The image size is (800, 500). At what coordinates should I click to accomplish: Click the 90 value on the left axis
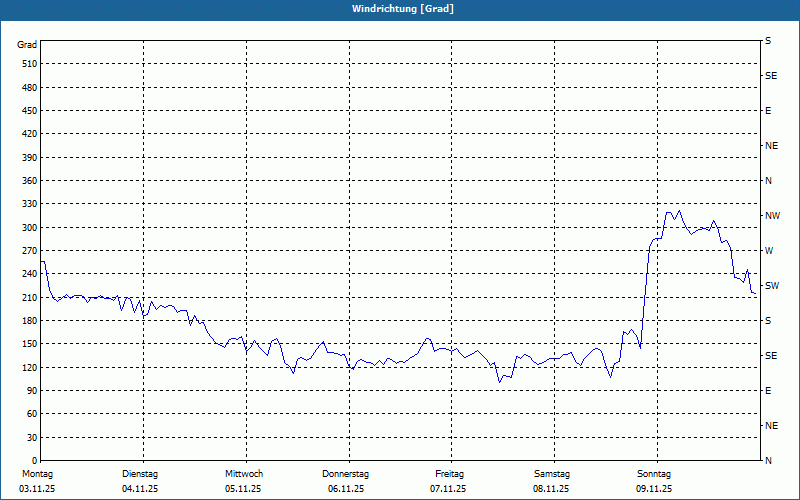(x=32, y=391)
